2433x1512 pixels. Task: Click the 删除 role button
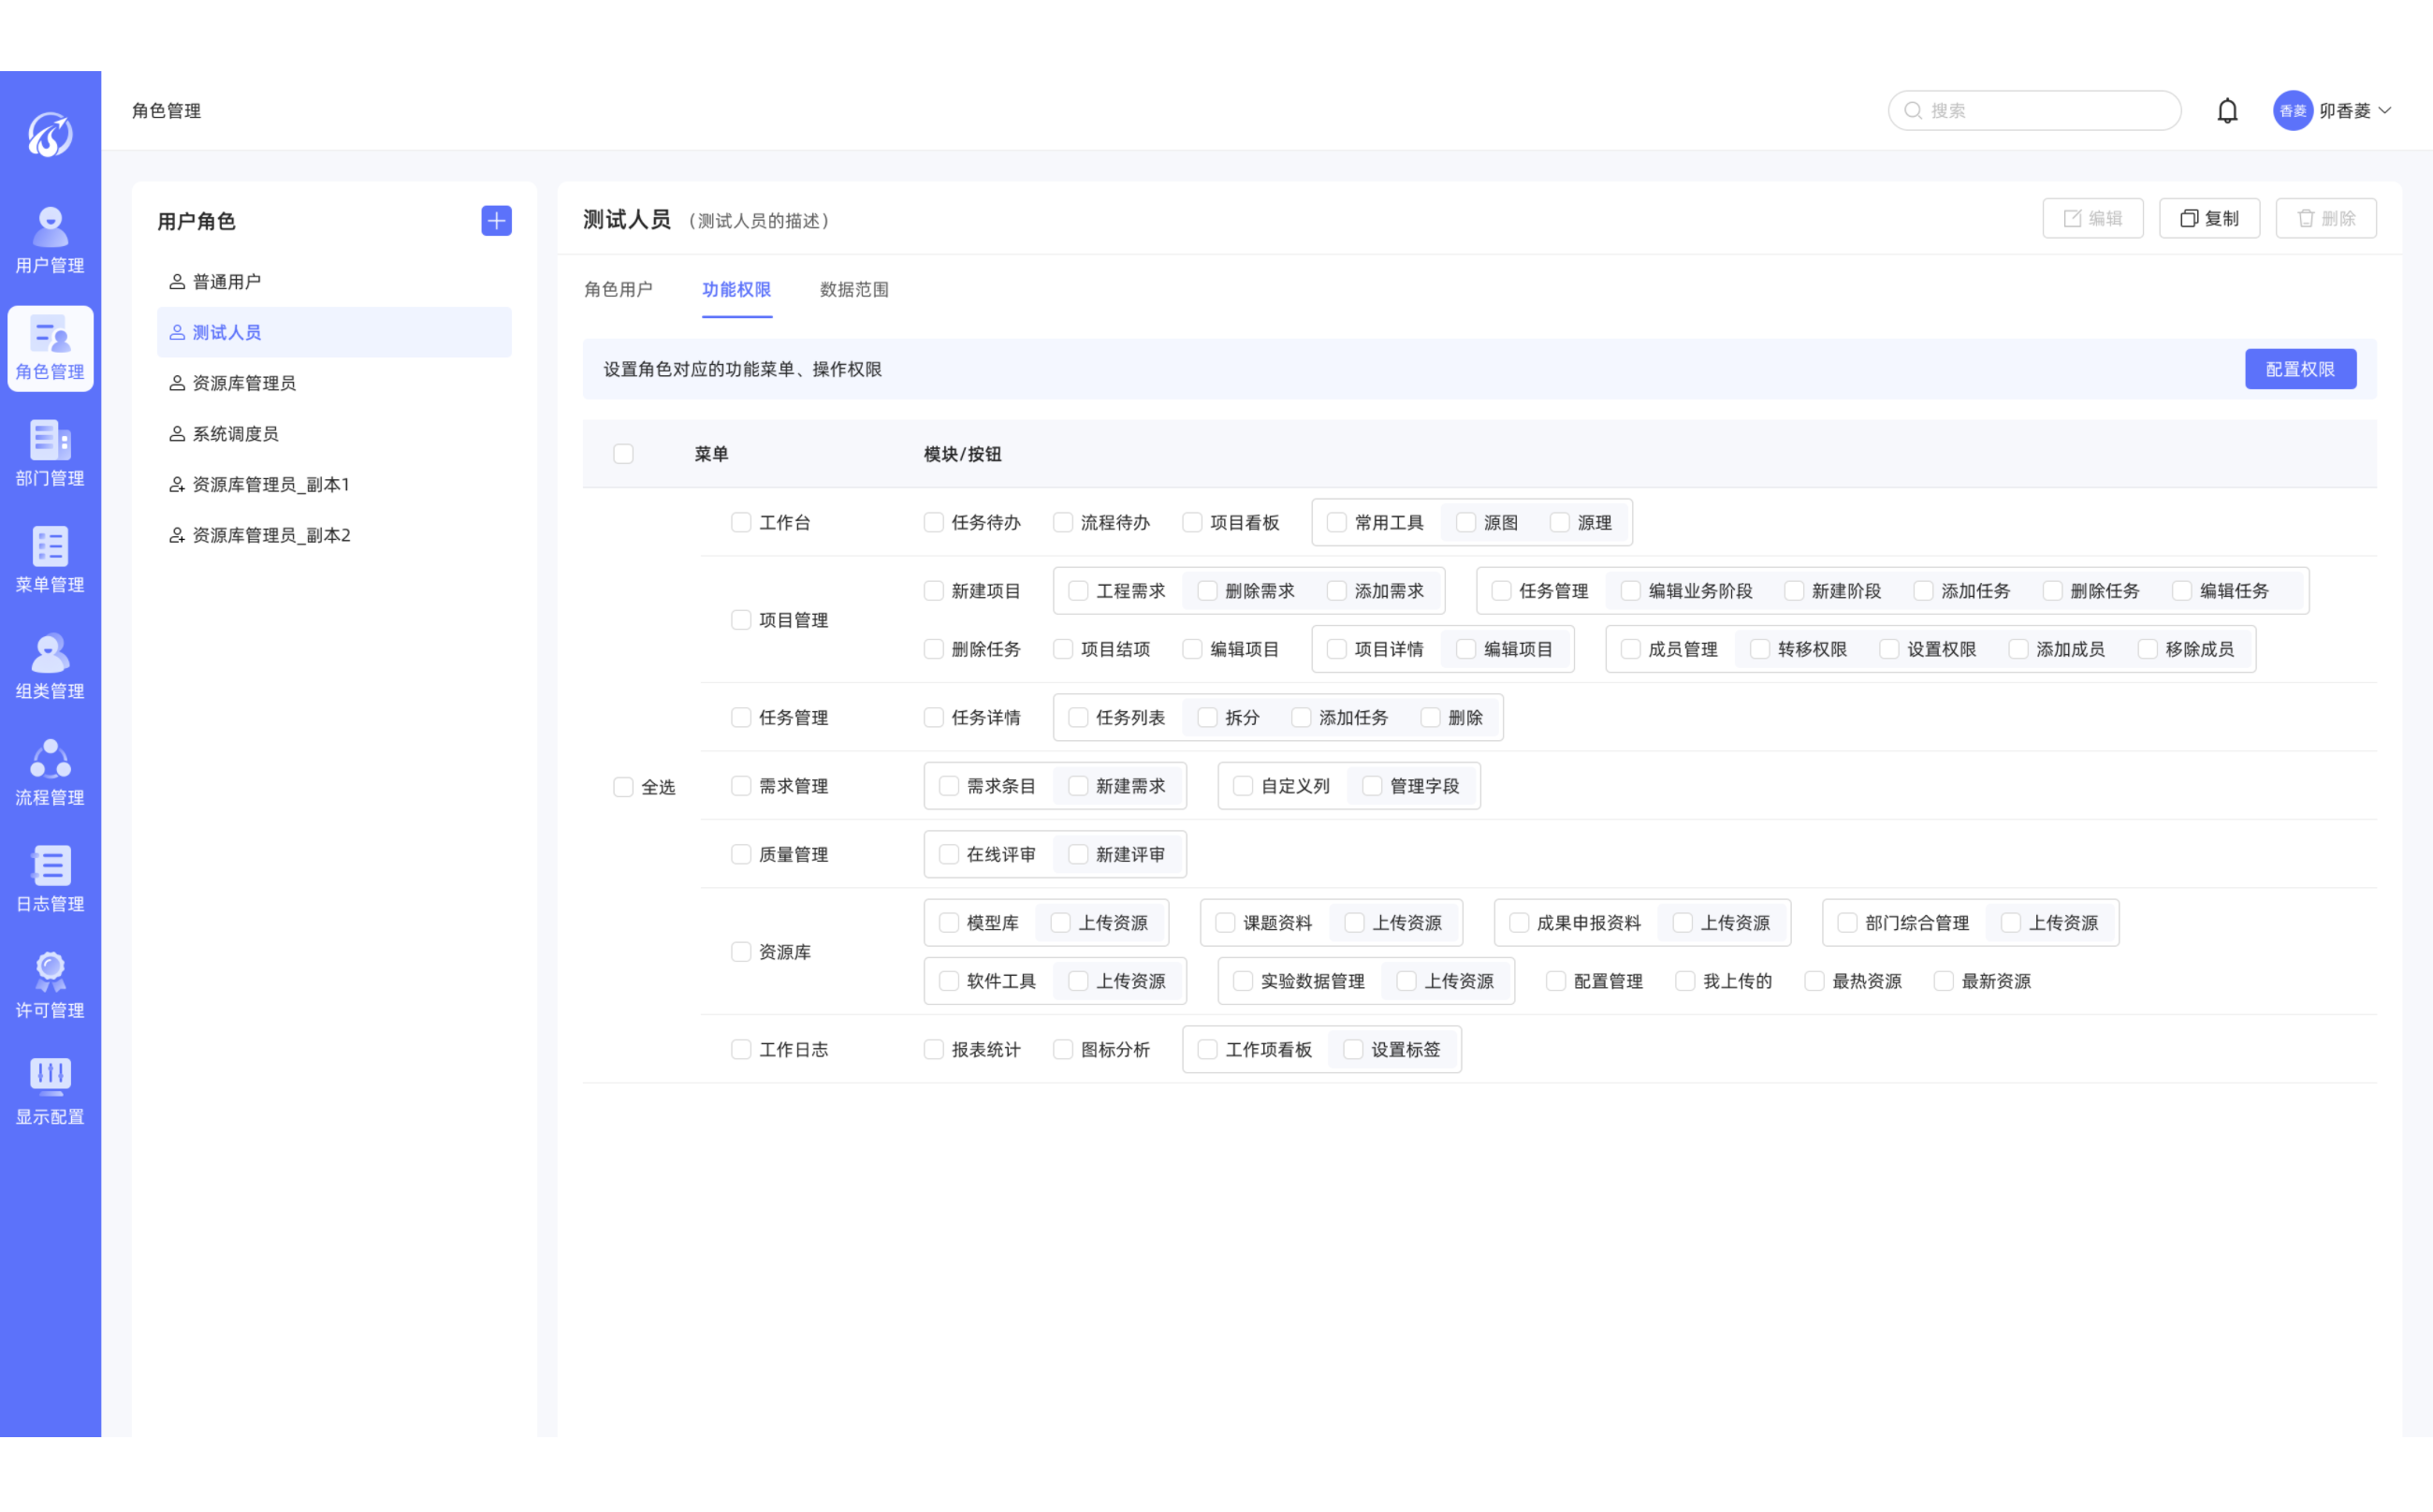pyautogui.click(x=2326, y=218)
